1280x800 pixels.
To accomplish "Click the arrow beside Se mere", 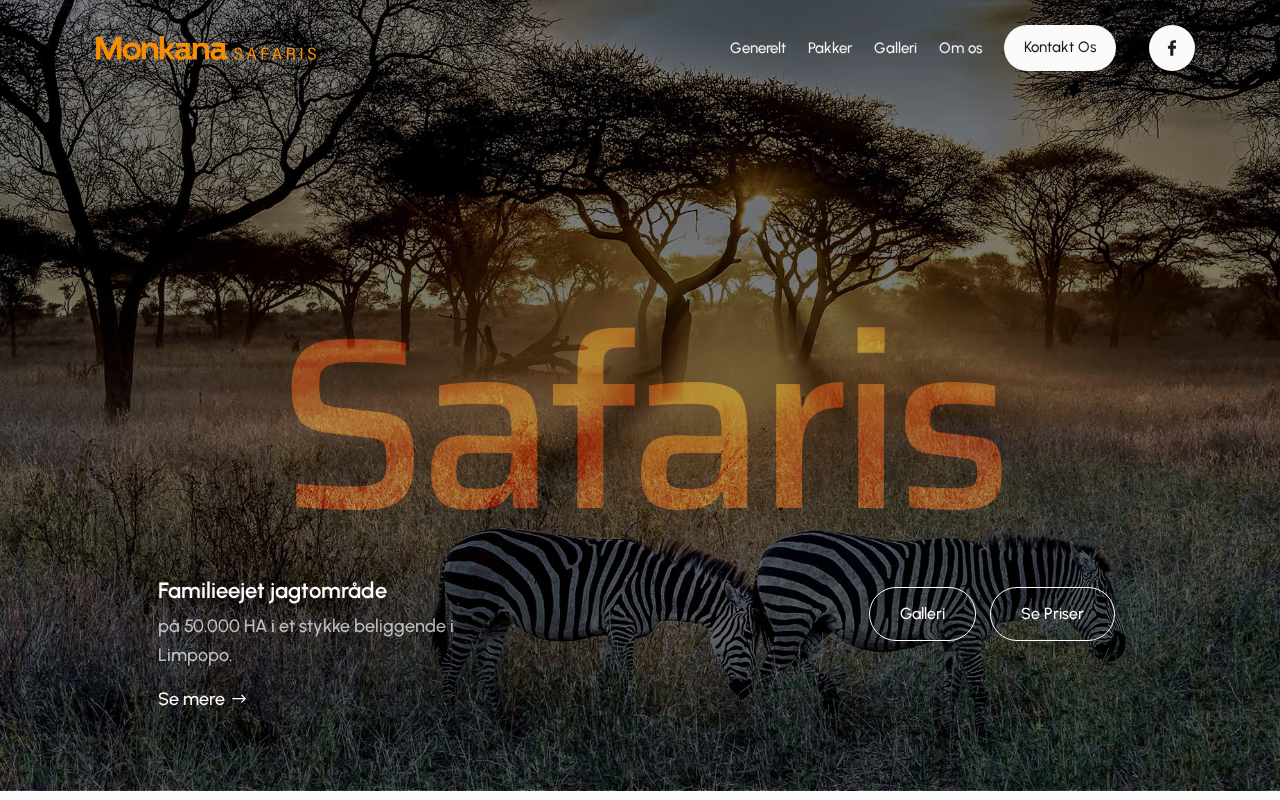I will pos(239,699).
